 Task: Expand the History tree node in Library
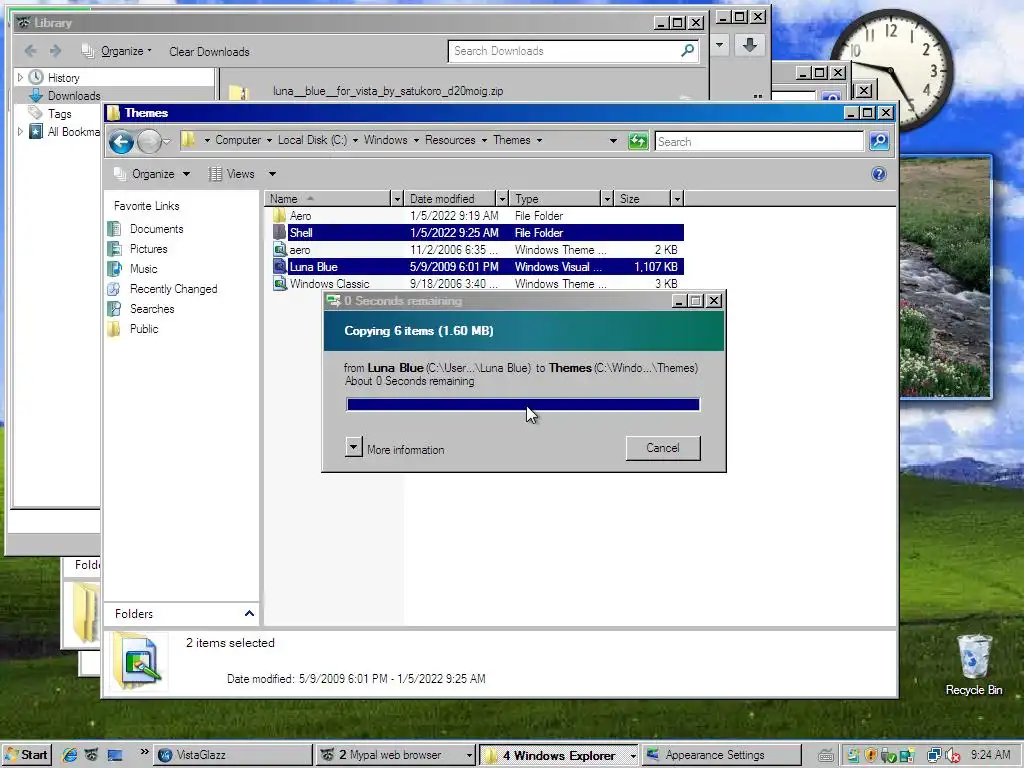[20, 77]
